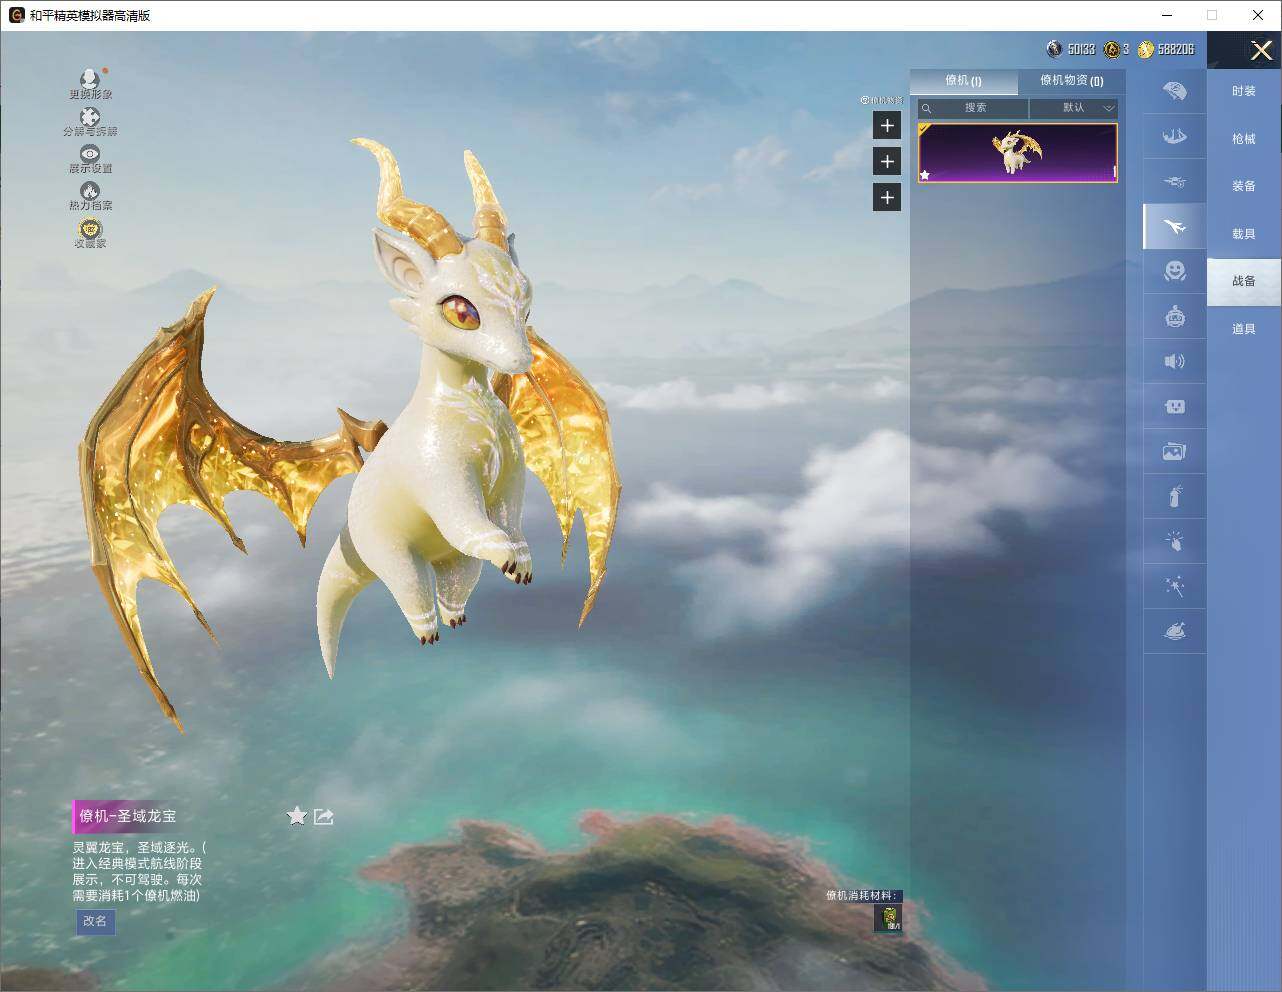The height and width of the screenshot is (992, 1282).
Task: Open the 收藏家 collector badge icon
Action: [90, 229]
